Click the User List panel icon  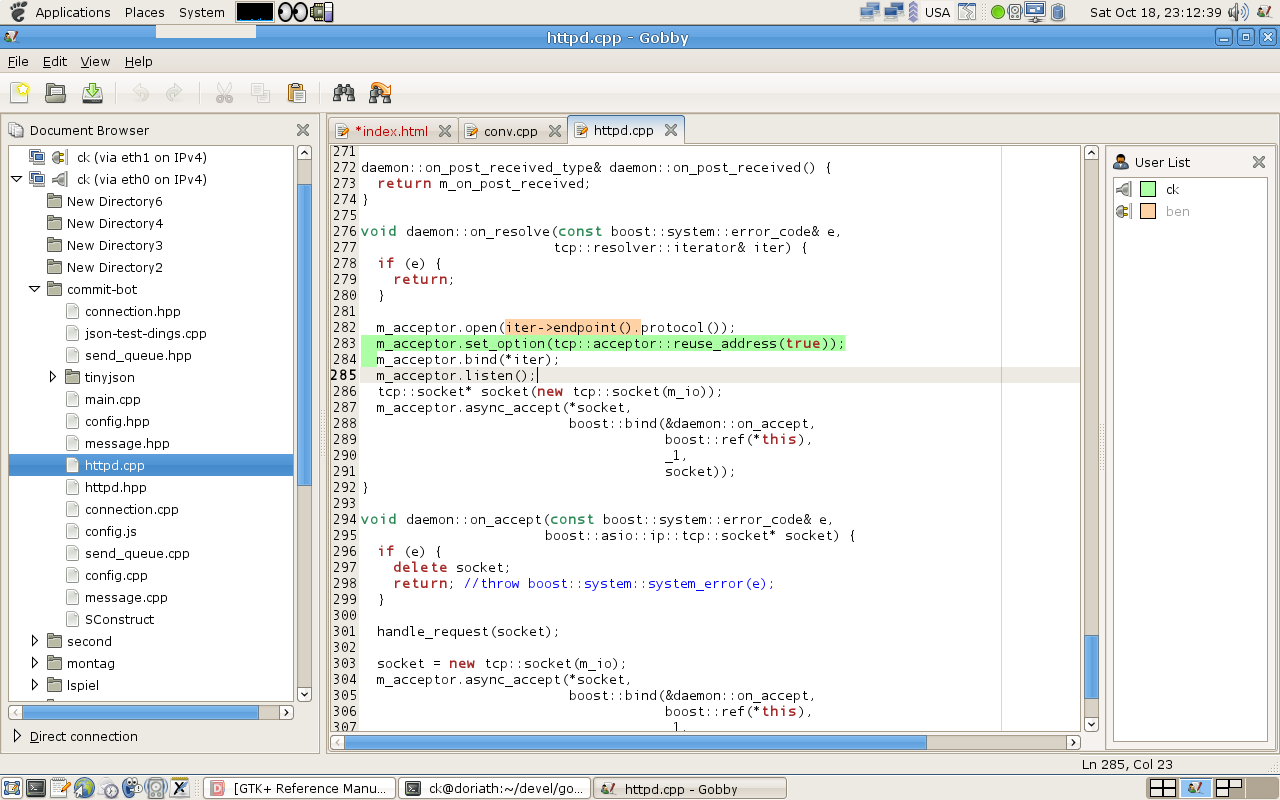[x=1120, y=161]
